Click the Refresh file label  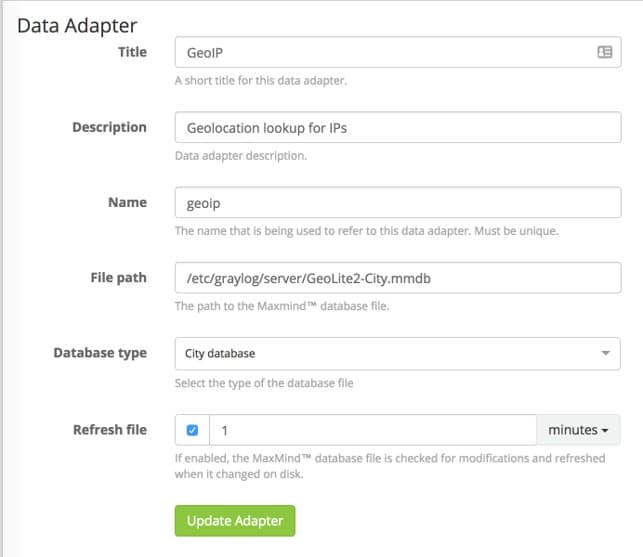(110, 430)
